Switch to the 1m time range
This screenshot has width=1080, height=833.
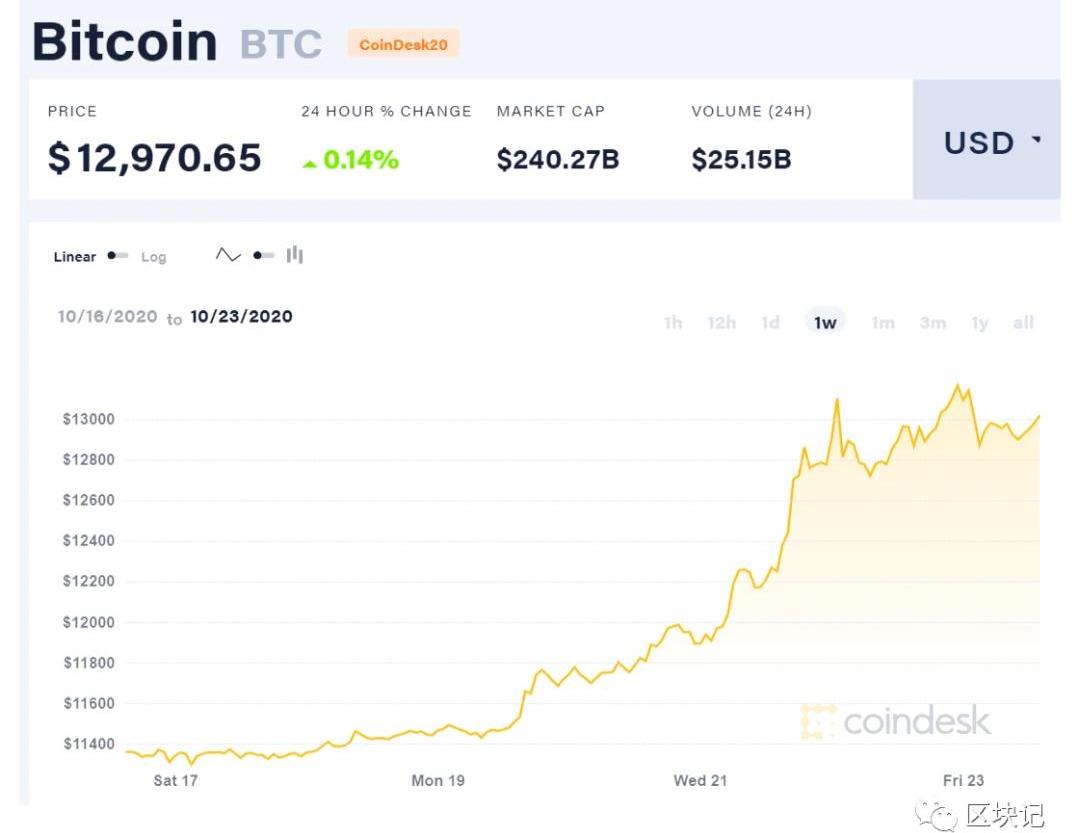pos(883,322)
